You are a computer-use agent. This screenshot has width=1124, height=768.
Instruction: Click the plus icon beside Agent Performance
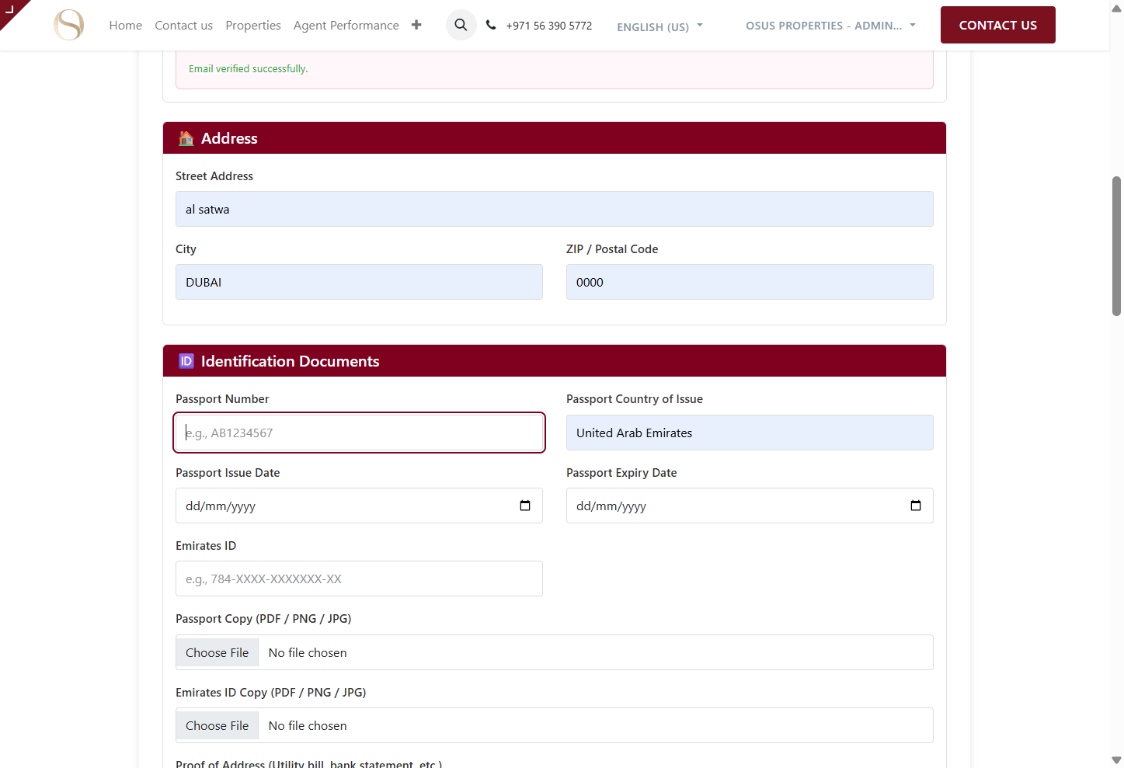pyautogui.click(x=416, y=25)
